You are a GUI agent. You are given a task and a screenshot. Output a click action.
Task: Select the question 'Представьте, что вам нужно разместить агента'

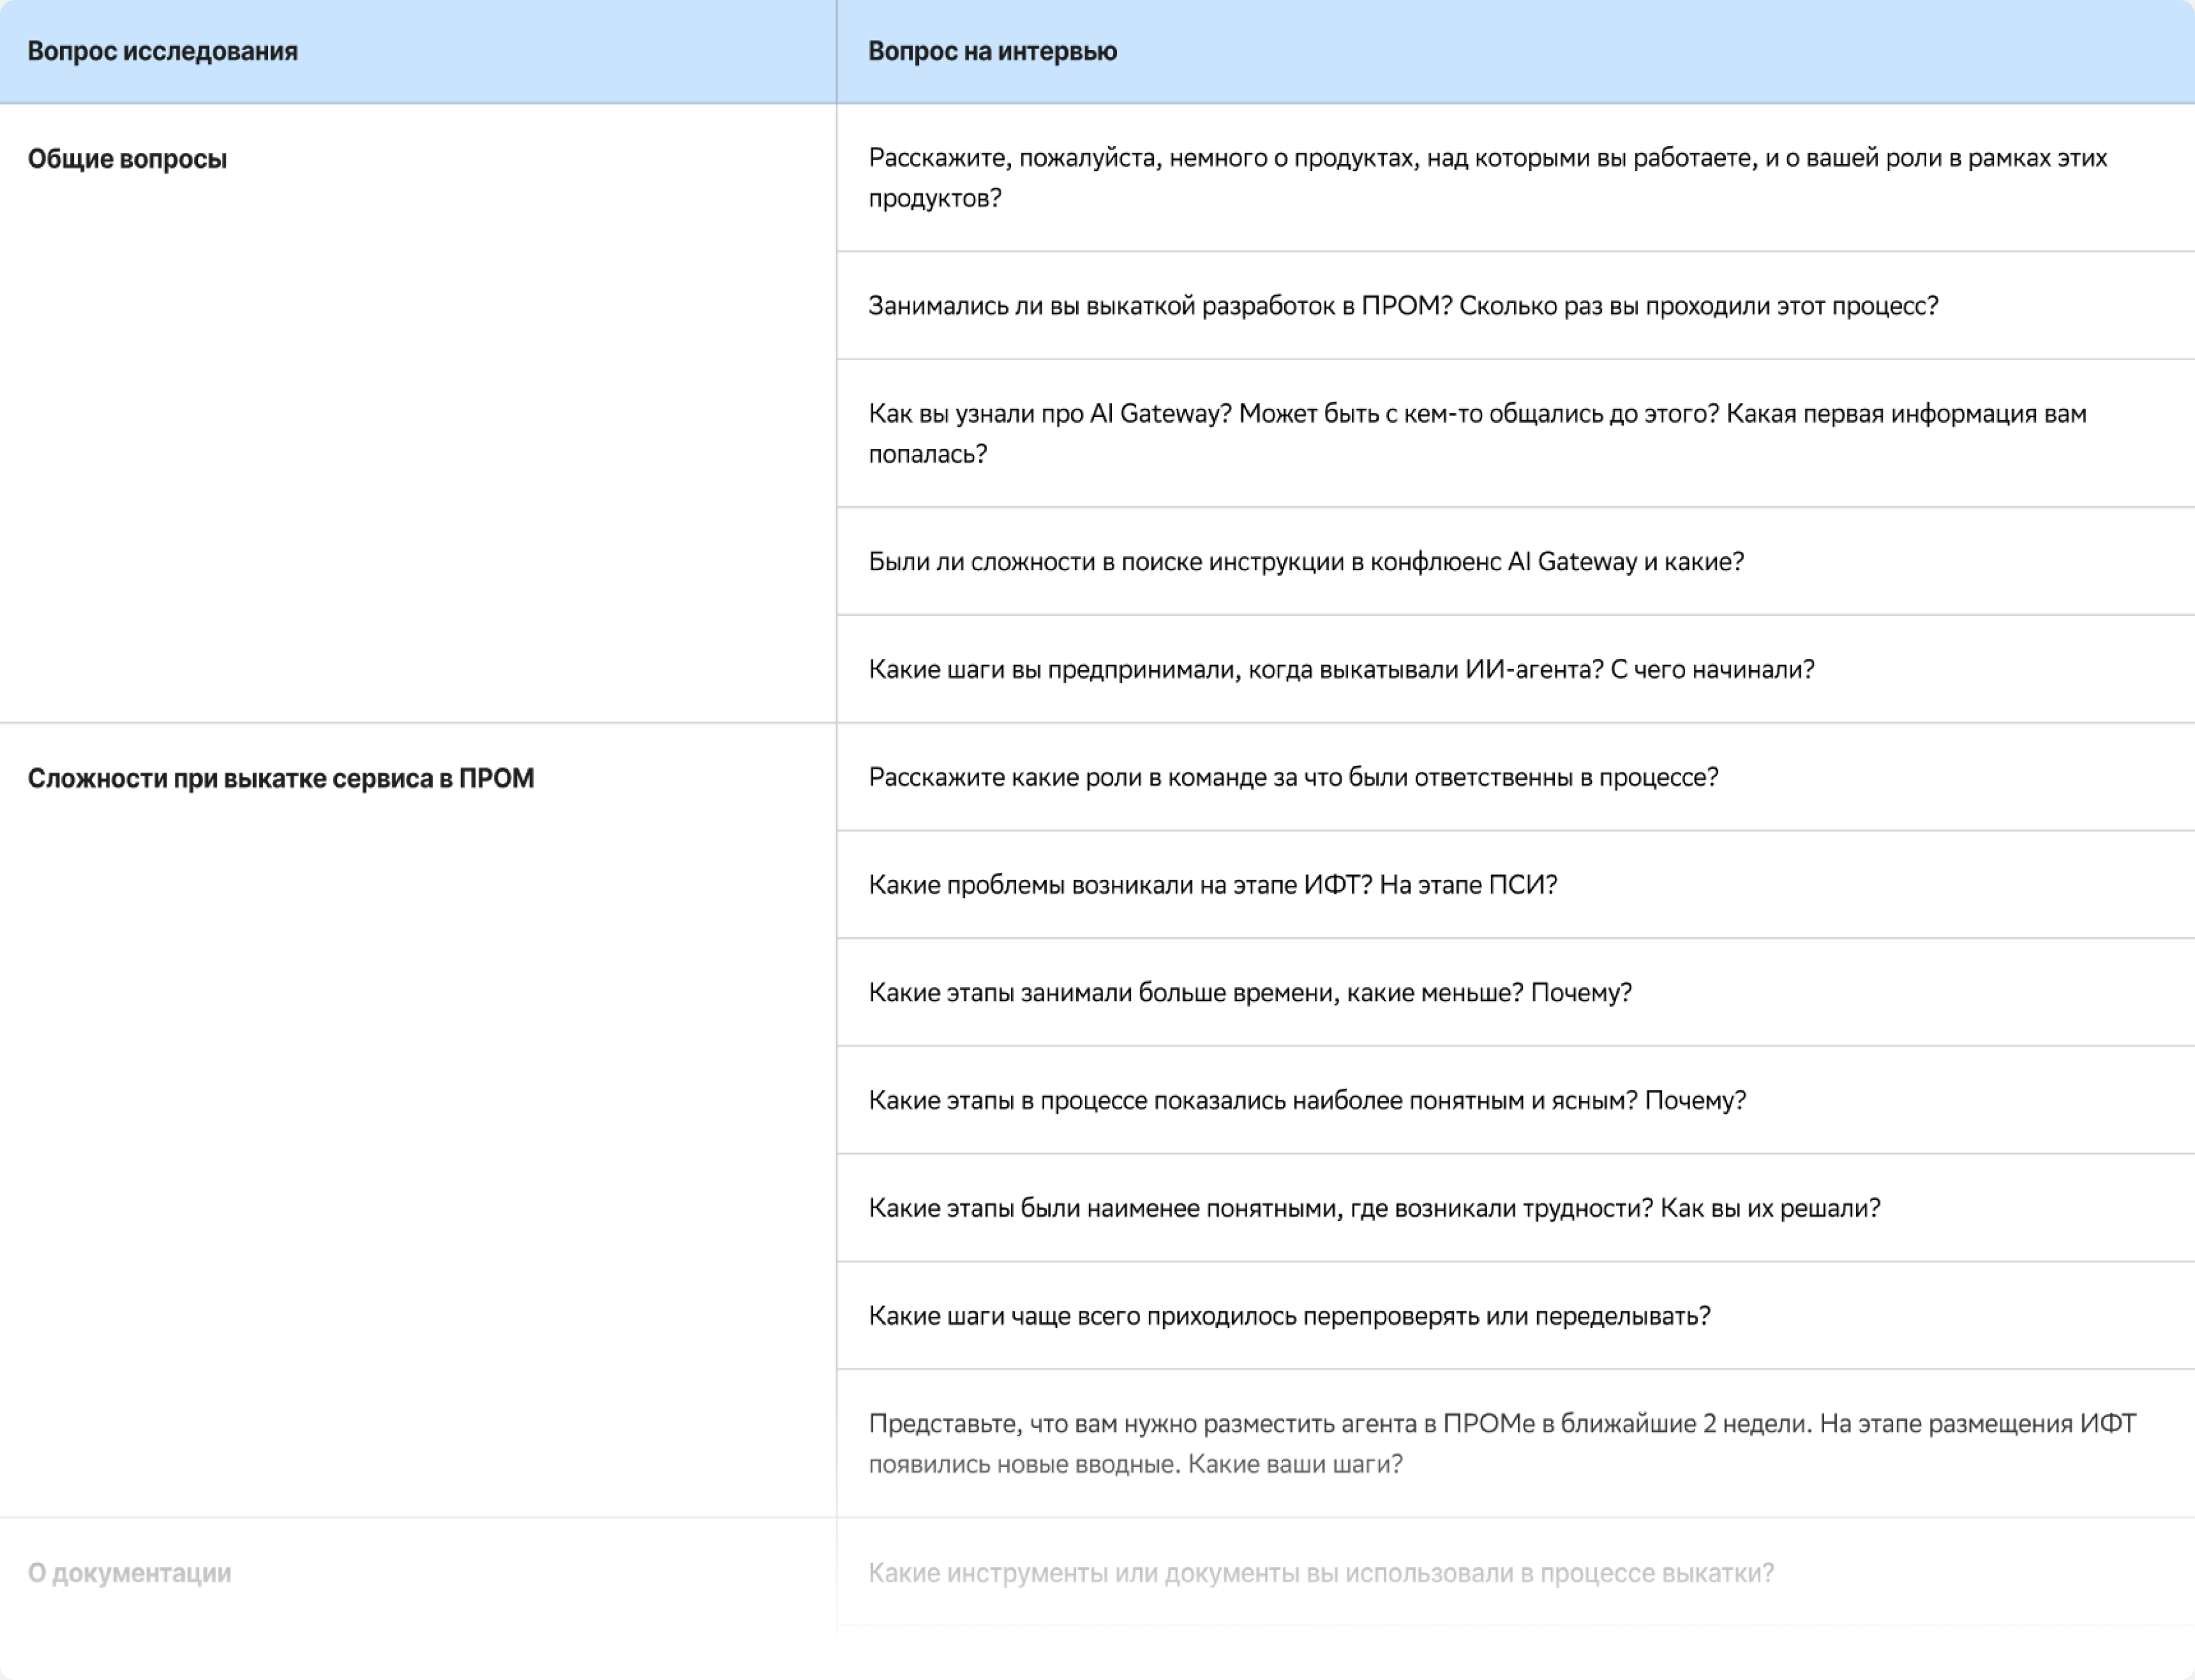[x=1502, y=1444]
